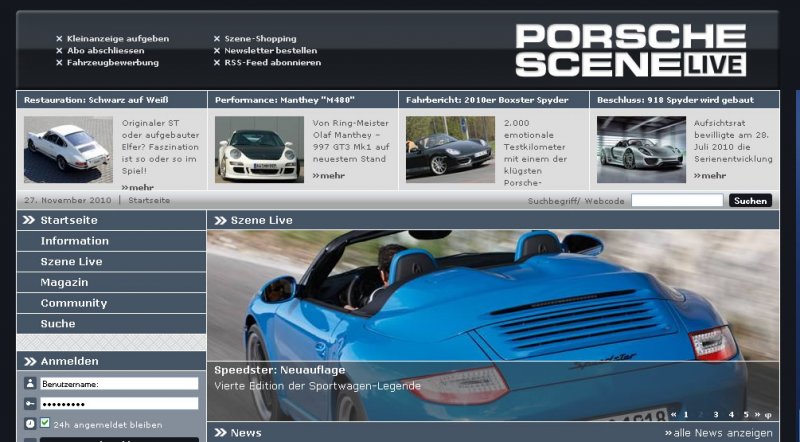Open Performance: Manthey M480 headline

pyautogui.click(x=285, y=100)
